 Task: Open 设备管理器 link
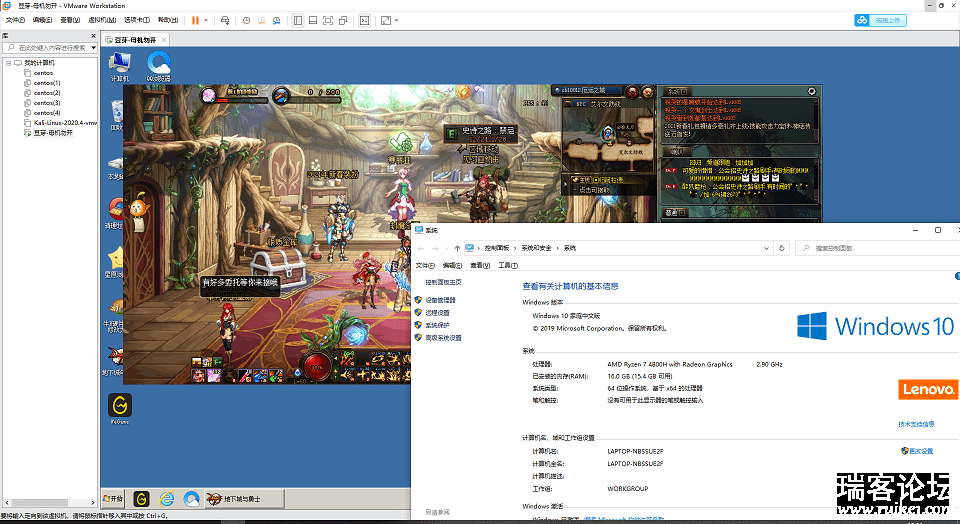[440, 300]
